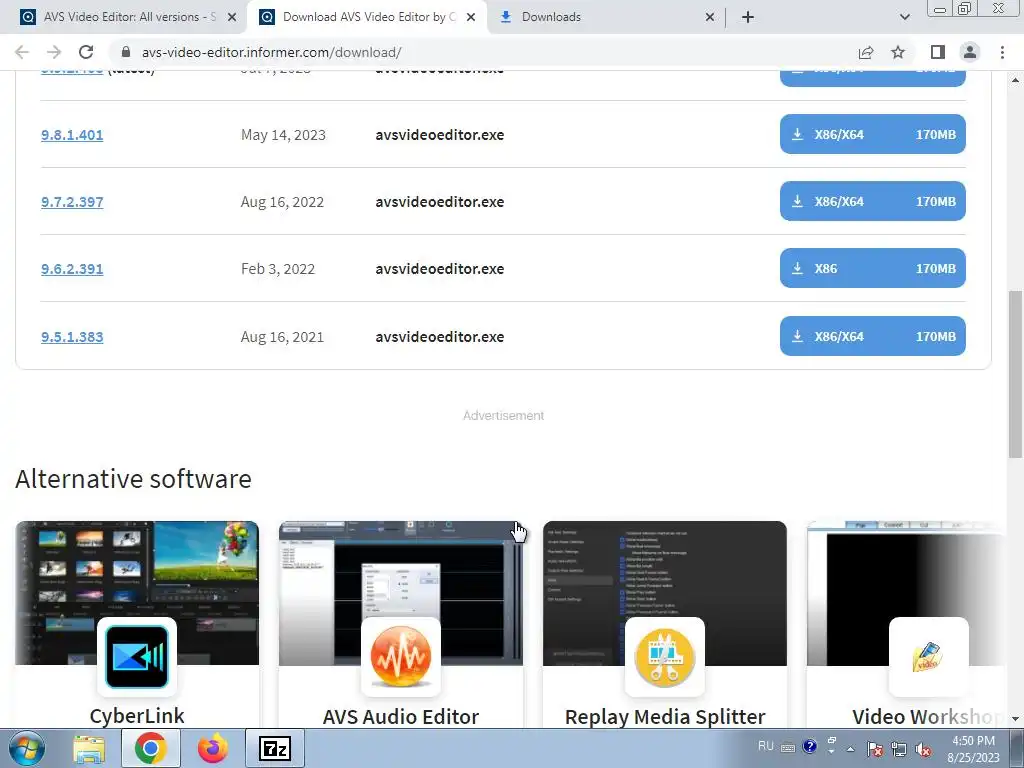Click the address bar URL
This screenshot has height=768, width=1024.
pyautogui.click(x=272, y=52)
